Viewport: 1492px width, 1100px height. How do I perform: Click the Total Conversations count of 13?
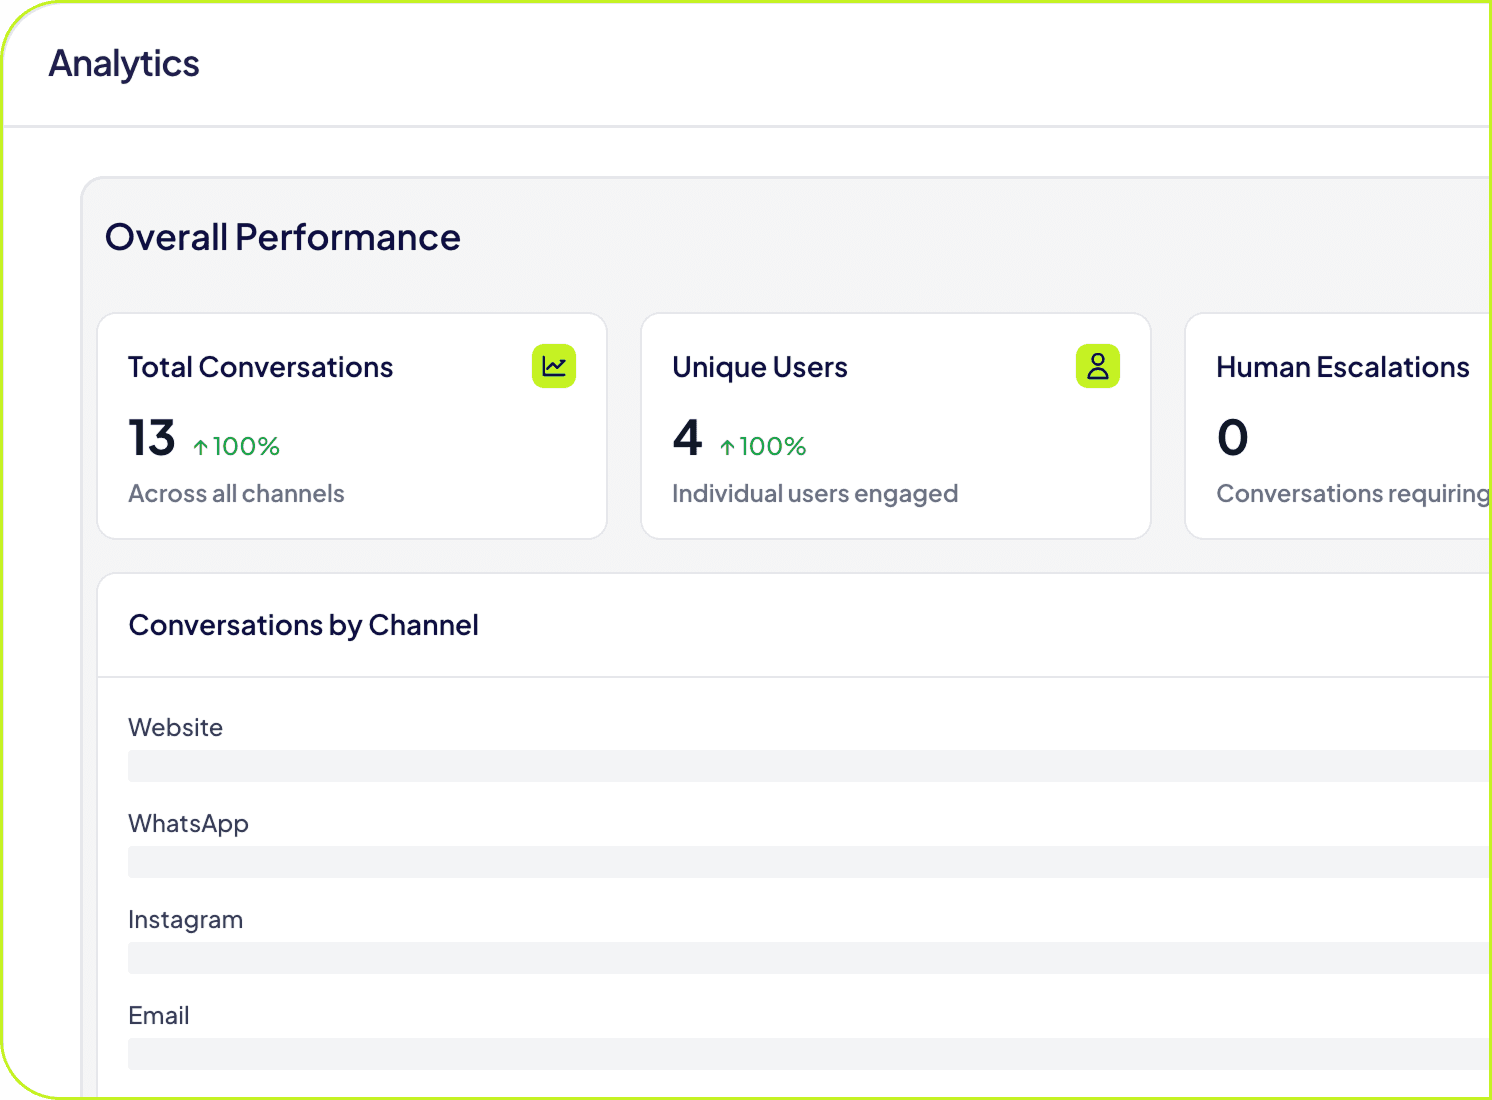coord(152,438)
